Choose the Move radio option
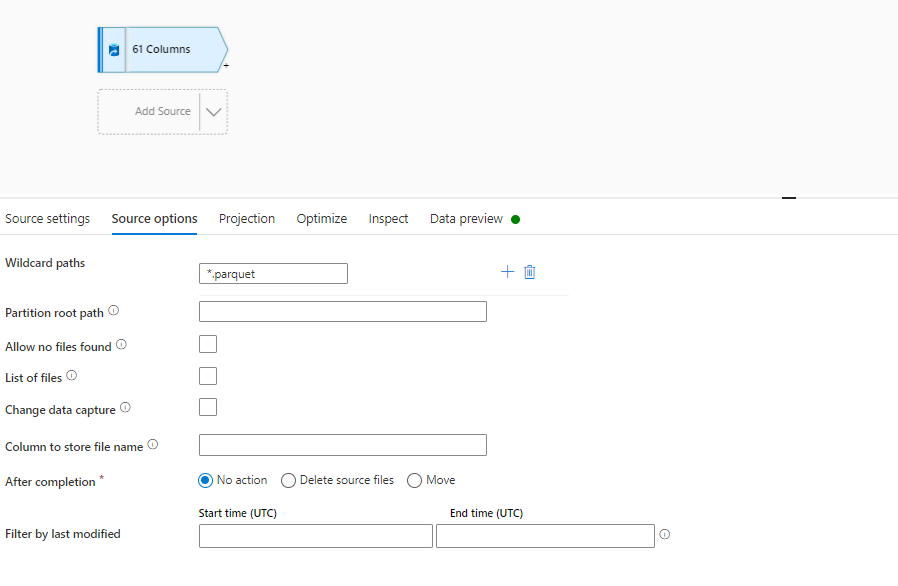Image resolution: width=898 pixels, height=586 pixels. click(x=414, y=481)
